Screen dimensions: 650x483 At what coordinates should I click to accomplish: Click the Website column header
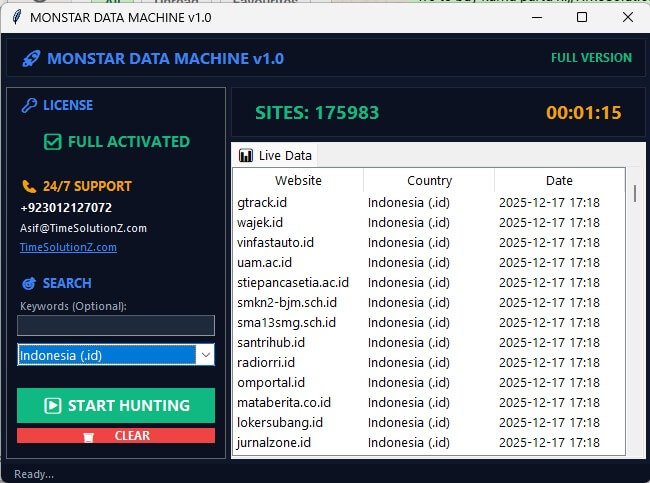pyautogui.click(x=298, y=180)
